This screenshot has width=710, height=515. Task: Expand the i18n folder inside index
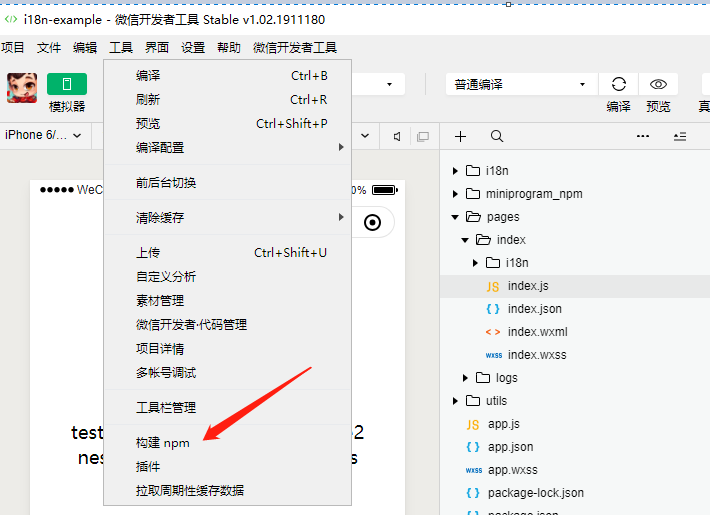point(475,263)
